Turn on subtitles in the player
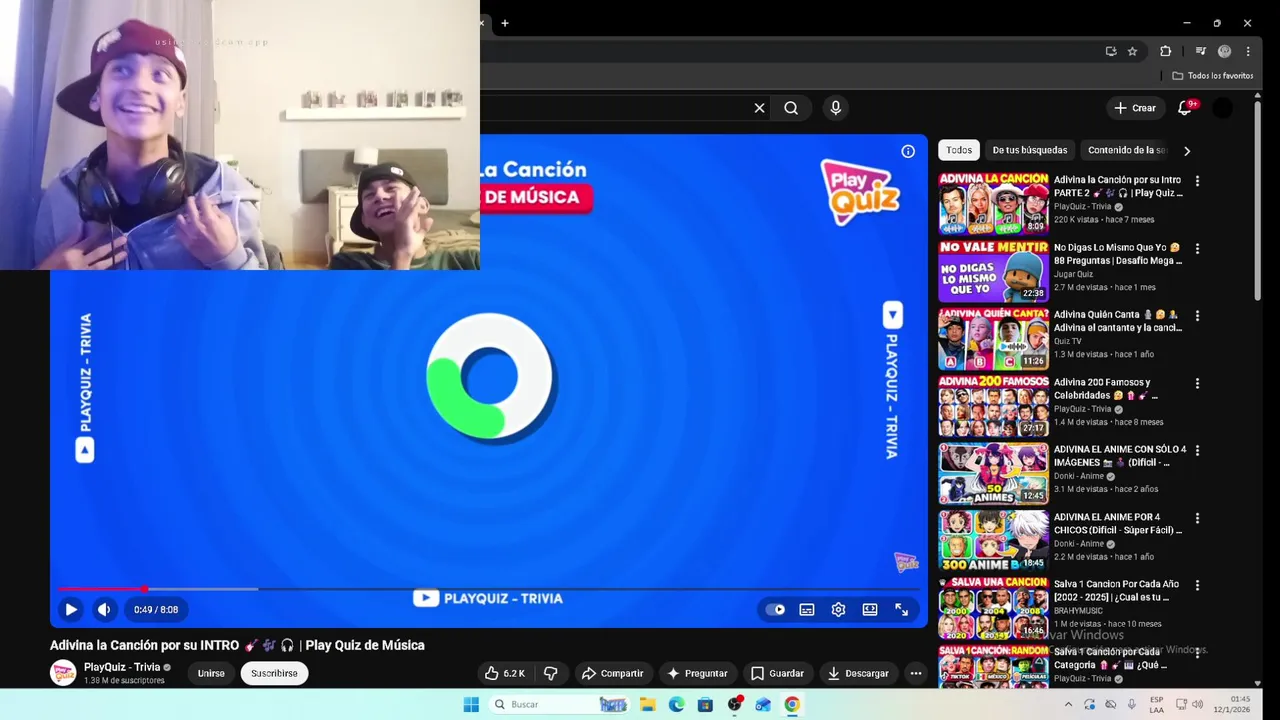The image size is (1280, 720). tap(807, 609)
